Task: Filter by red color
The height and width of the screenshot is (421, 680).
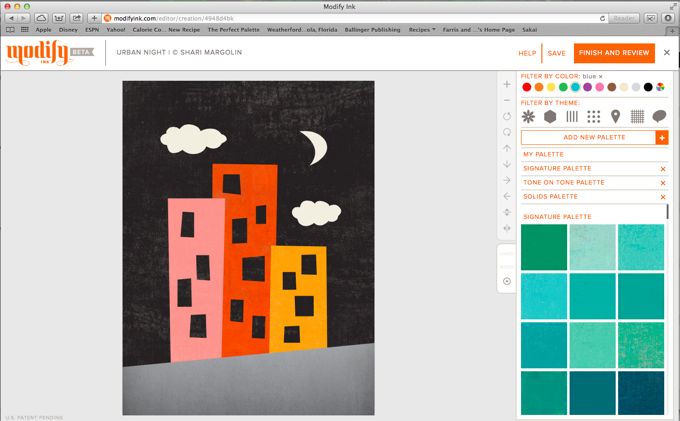Action: click(526, 87)
